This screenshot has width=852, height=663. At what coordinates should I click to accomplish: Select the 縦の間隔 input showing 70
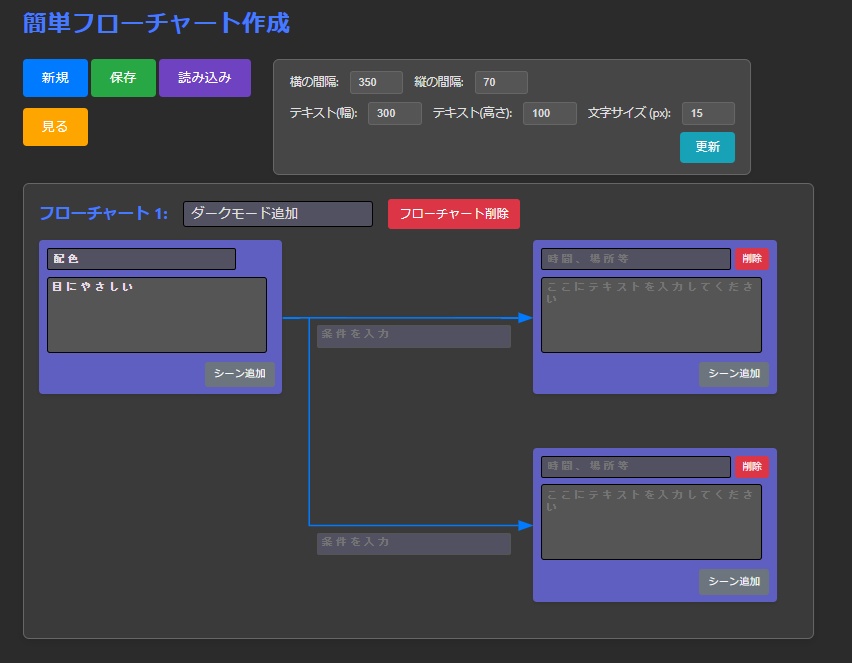[x=500, y=82]
